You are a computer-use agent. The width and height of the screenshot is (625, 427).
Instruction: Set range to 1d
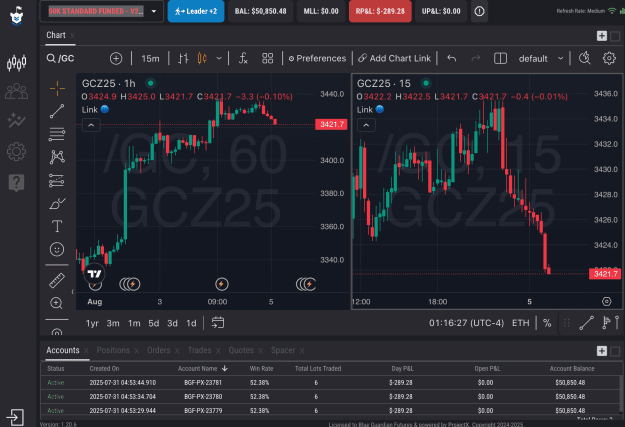pos(191,323)
